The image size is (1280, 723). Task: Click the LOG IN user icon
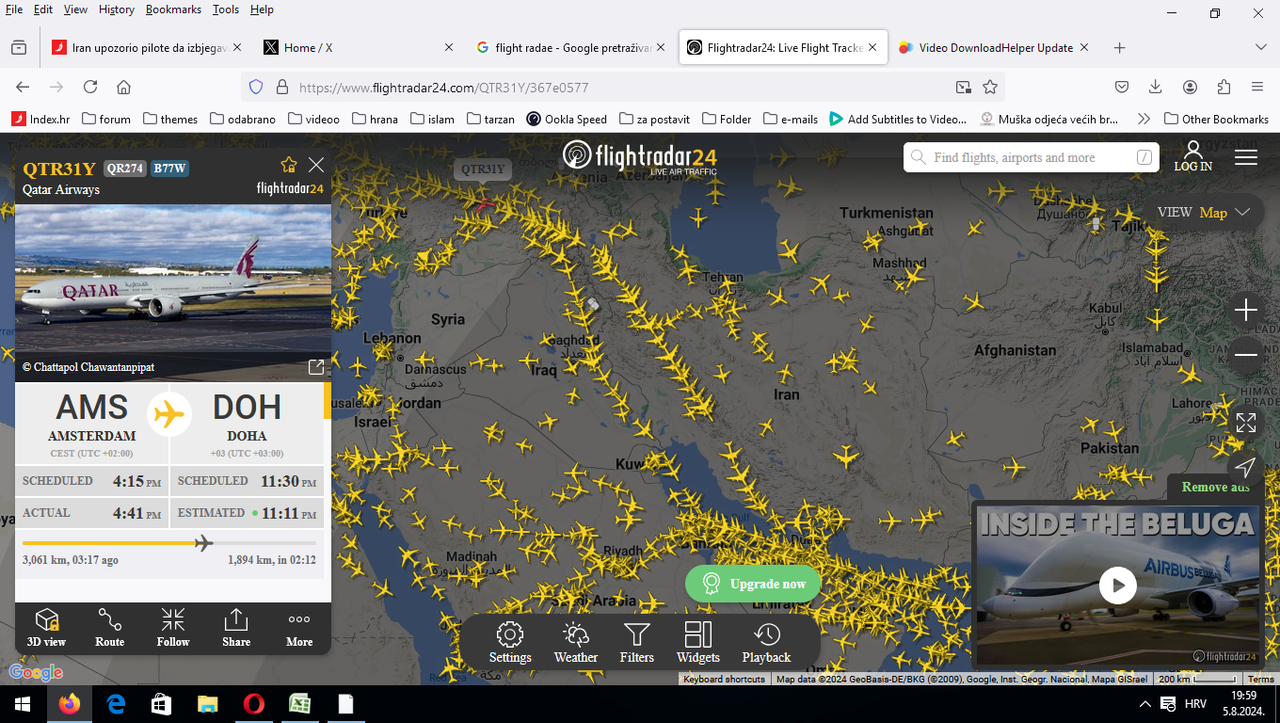click(1193, 156)
